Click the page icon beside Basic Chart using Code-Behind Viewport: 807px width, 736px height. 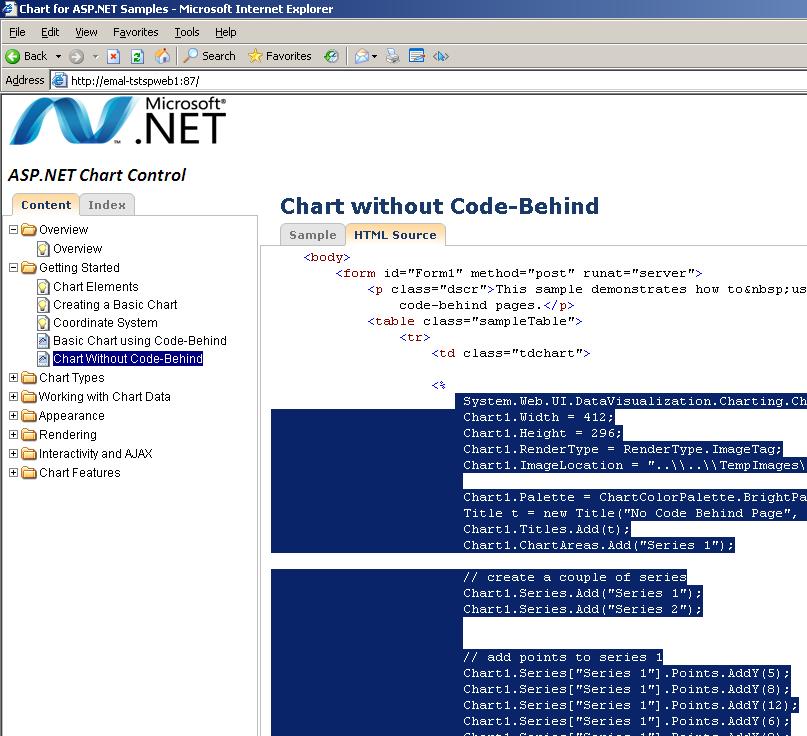43,341
